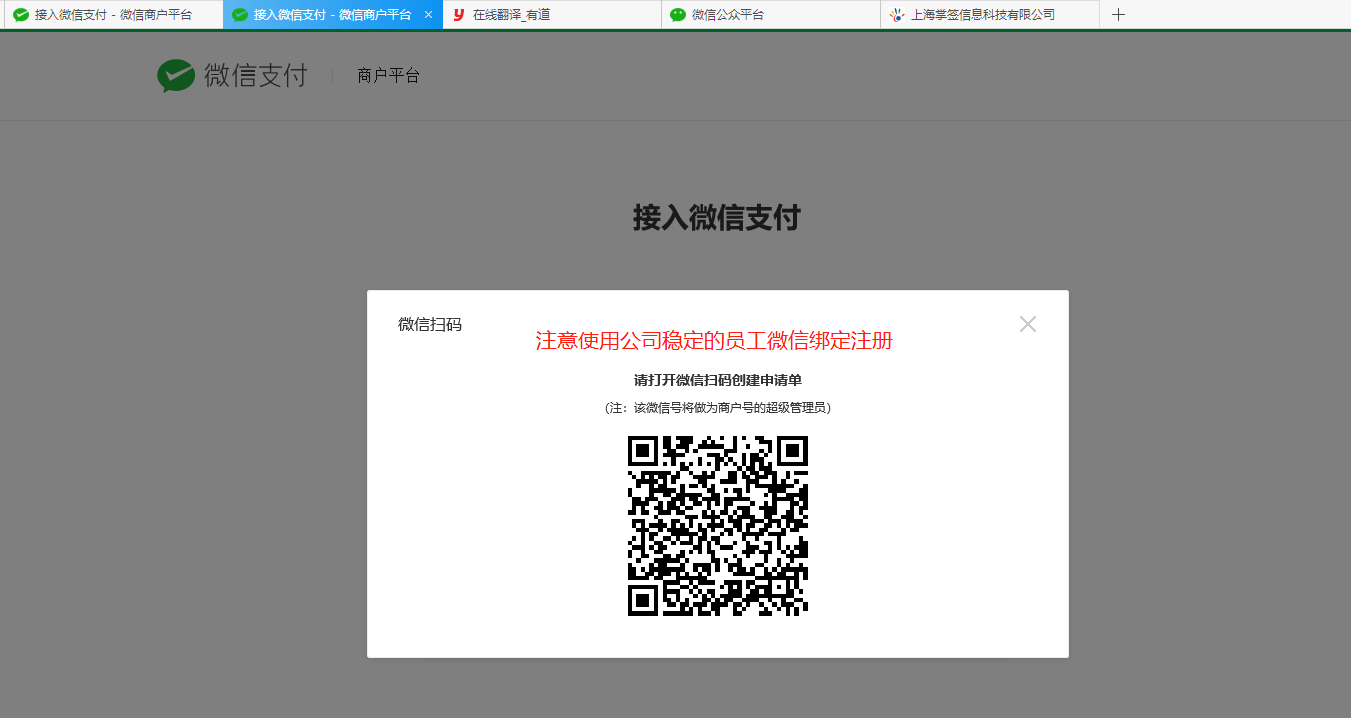Click the 请打开微信扫码创建申请单 instruction text
The height and width of the screenshot is (718, 1351).
tap(718, 380)
